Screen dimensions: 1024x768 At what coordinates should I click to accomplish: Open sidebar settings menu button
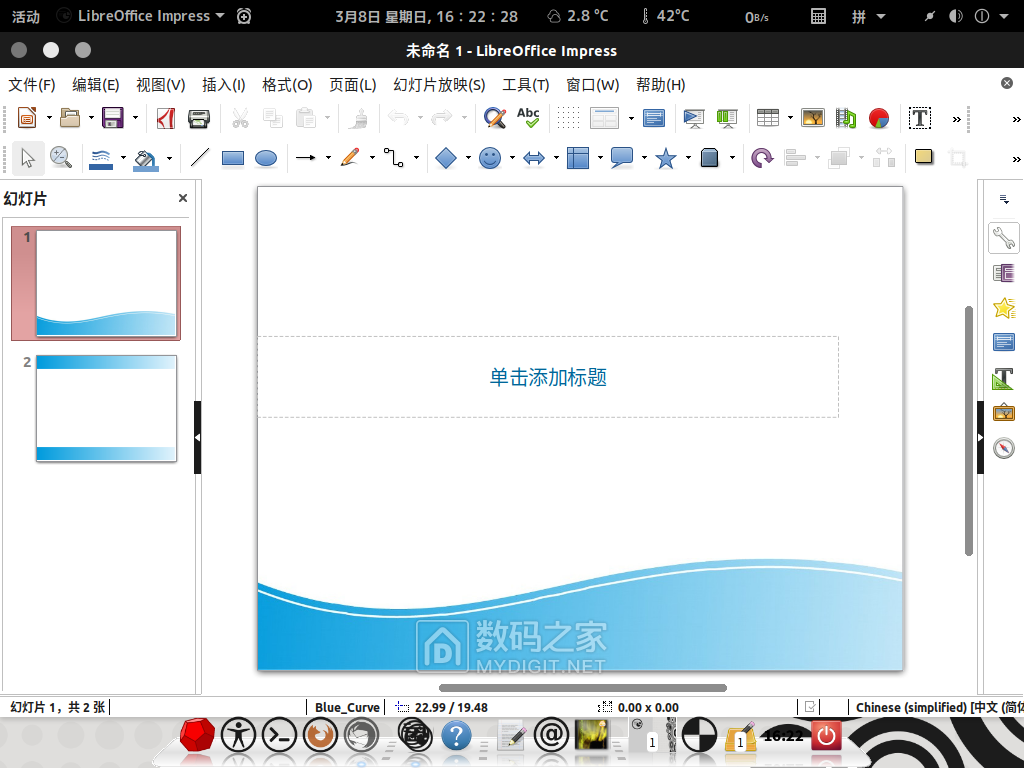point(1004,199)
